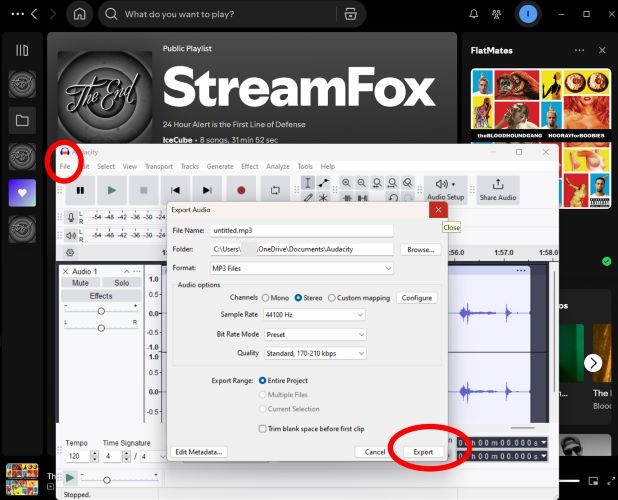Click Cancel in Export Audio dialog
This screenshot has width=618, height=500.
375,452
